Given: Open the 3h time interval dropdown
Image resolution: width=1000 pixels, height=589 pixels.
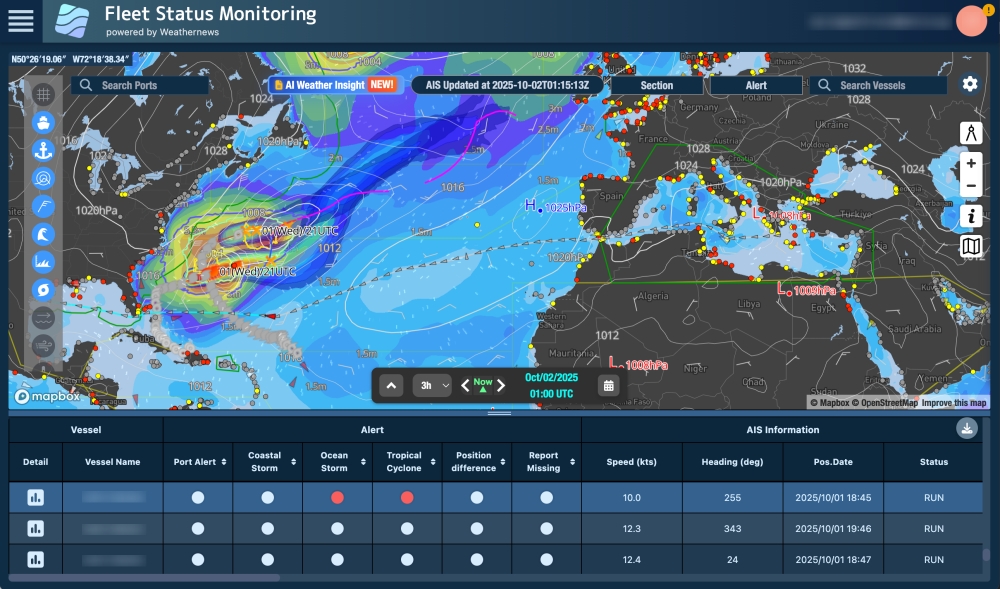Looking at the screenshot, I should (432, 386).
